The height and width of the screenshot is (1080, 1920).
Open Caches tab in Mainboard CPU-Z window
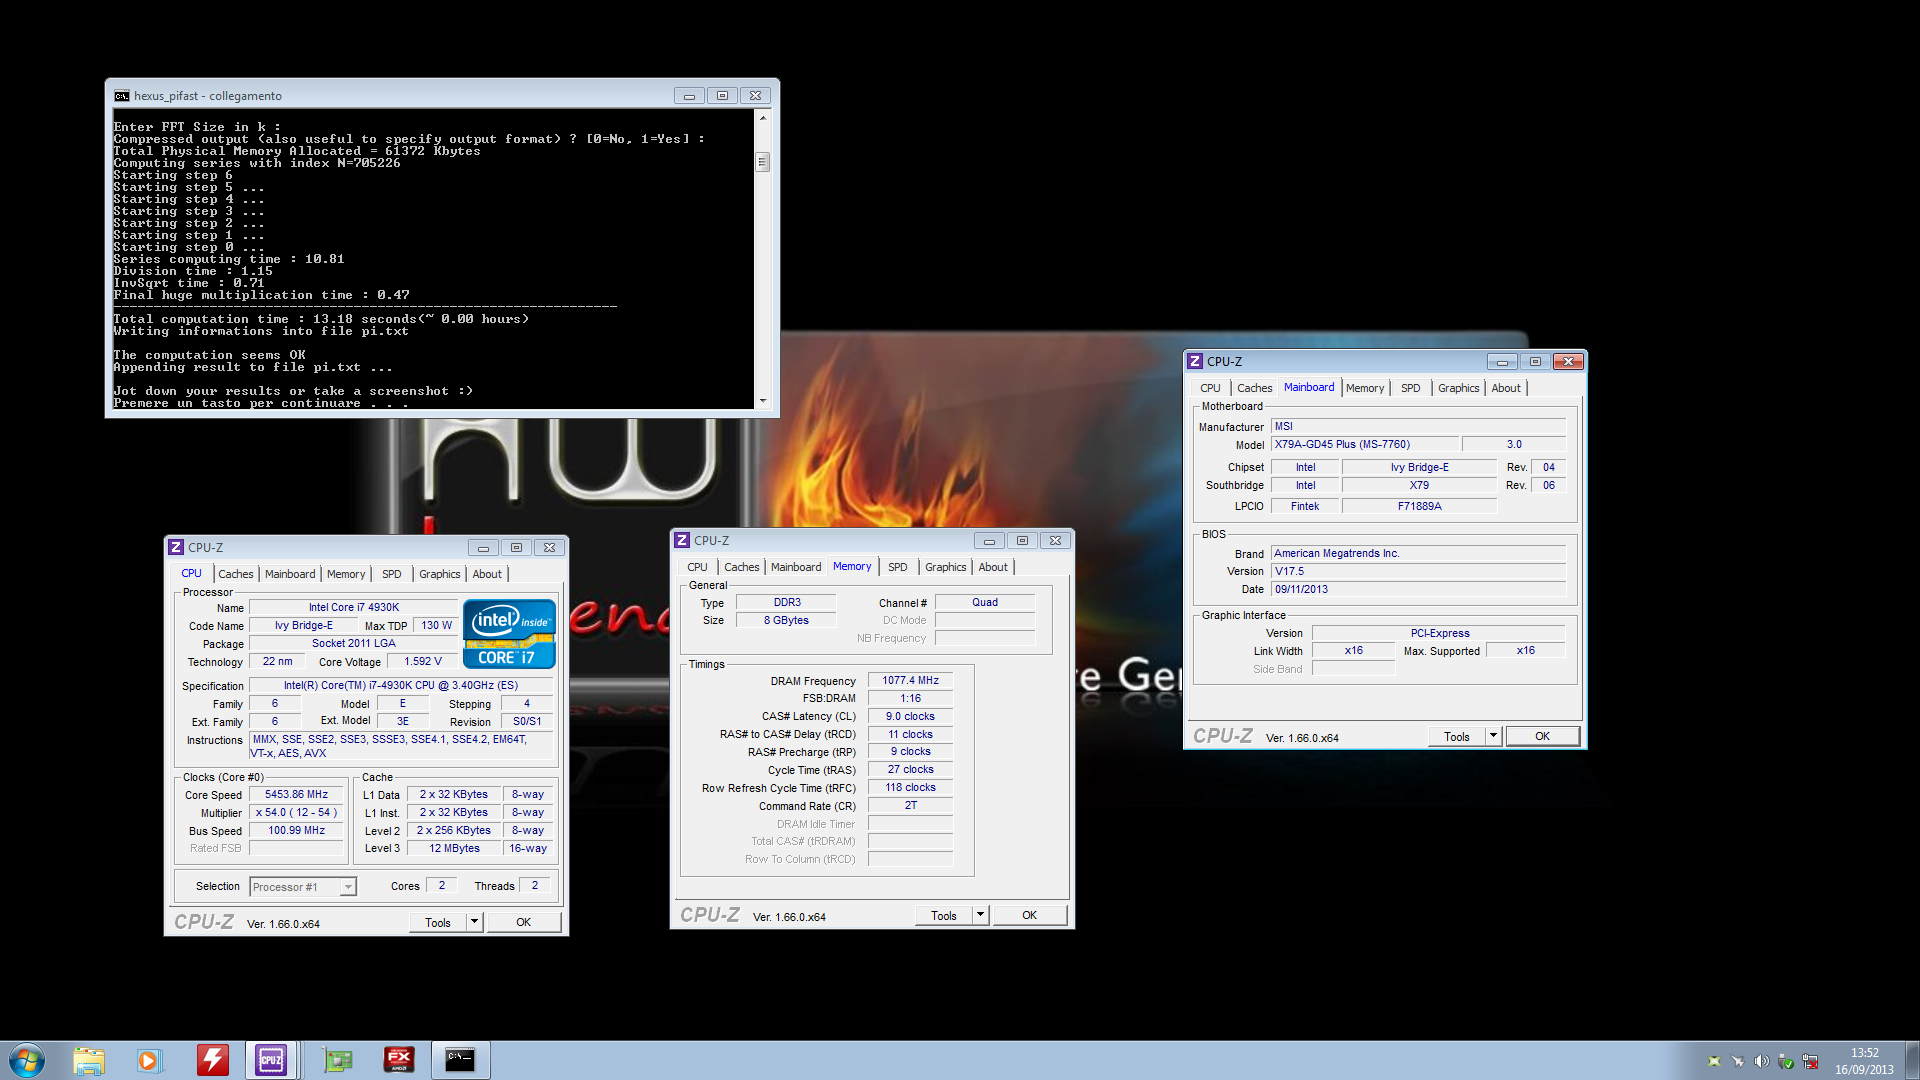click(1255, 388)
